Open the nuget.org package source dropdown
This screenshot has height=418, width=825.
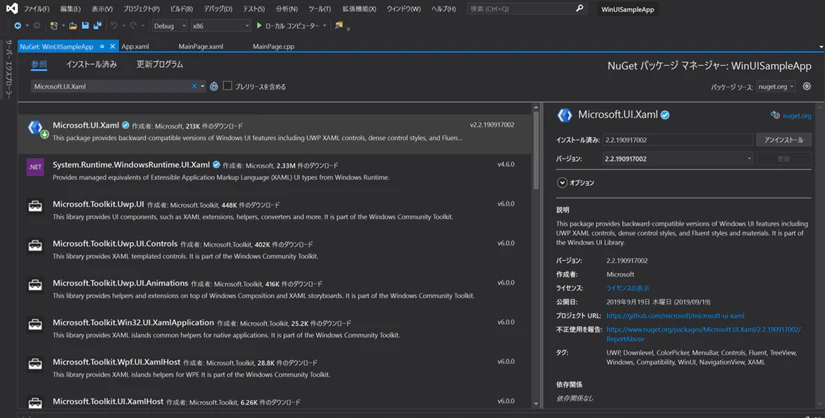pyautogui.click(x=776, y=87)
